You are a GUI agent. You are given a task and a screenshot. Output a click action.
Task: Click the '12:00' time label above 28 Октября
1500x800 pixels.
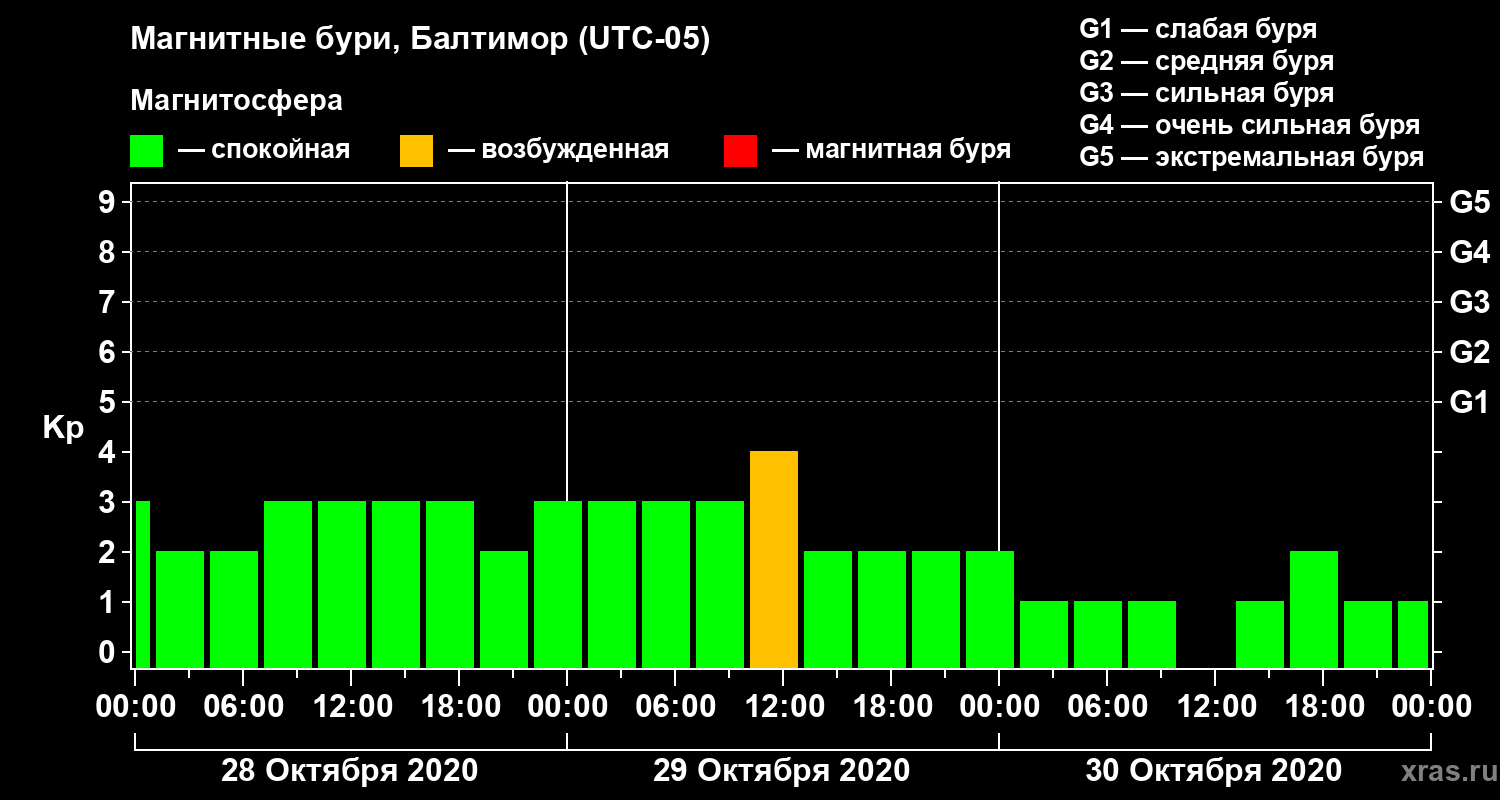pyautogui.click(x=351, y=706)
